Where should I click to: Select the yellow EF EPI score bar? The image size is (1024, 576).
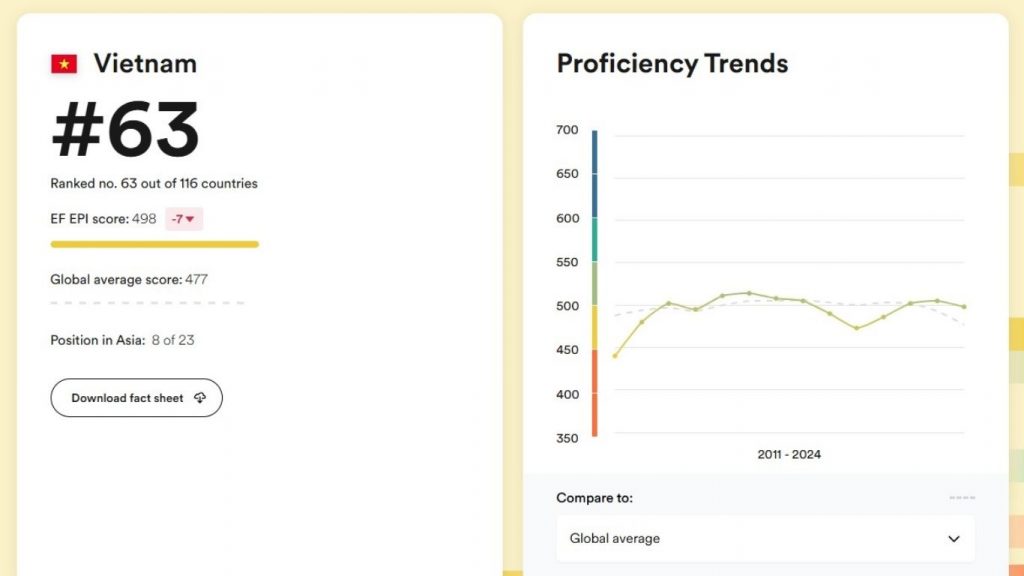pos(154,244)
